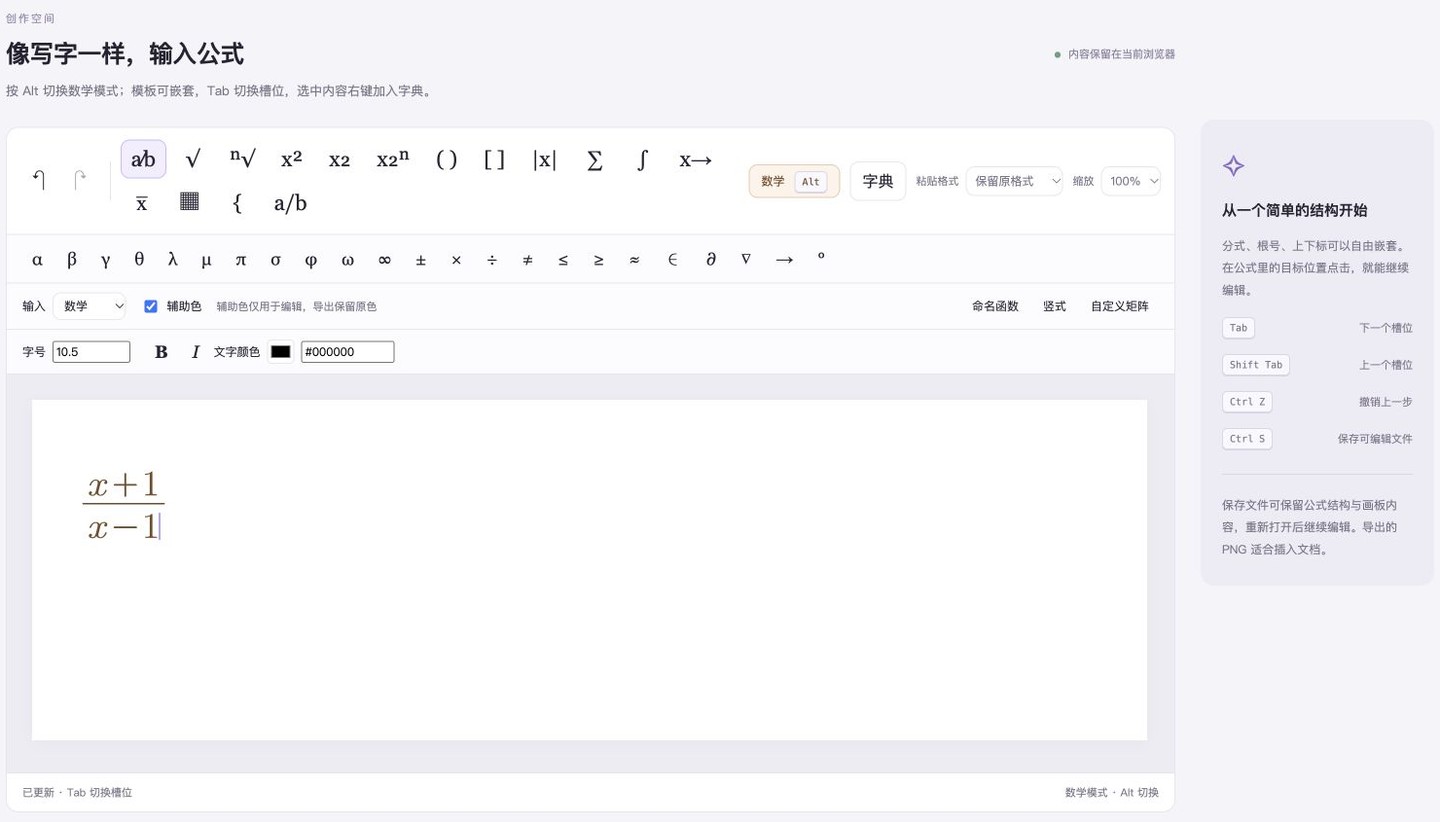Insert the Greek letter alpha α

coord(37,259)
